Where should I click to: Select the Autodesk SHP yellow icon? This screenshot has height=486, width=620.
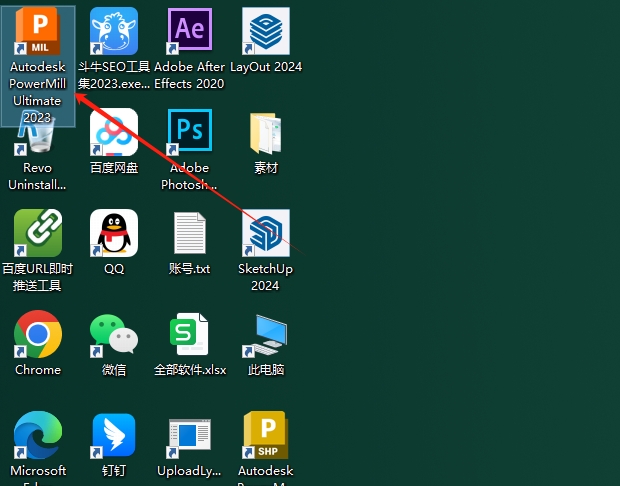coord(266,435)
